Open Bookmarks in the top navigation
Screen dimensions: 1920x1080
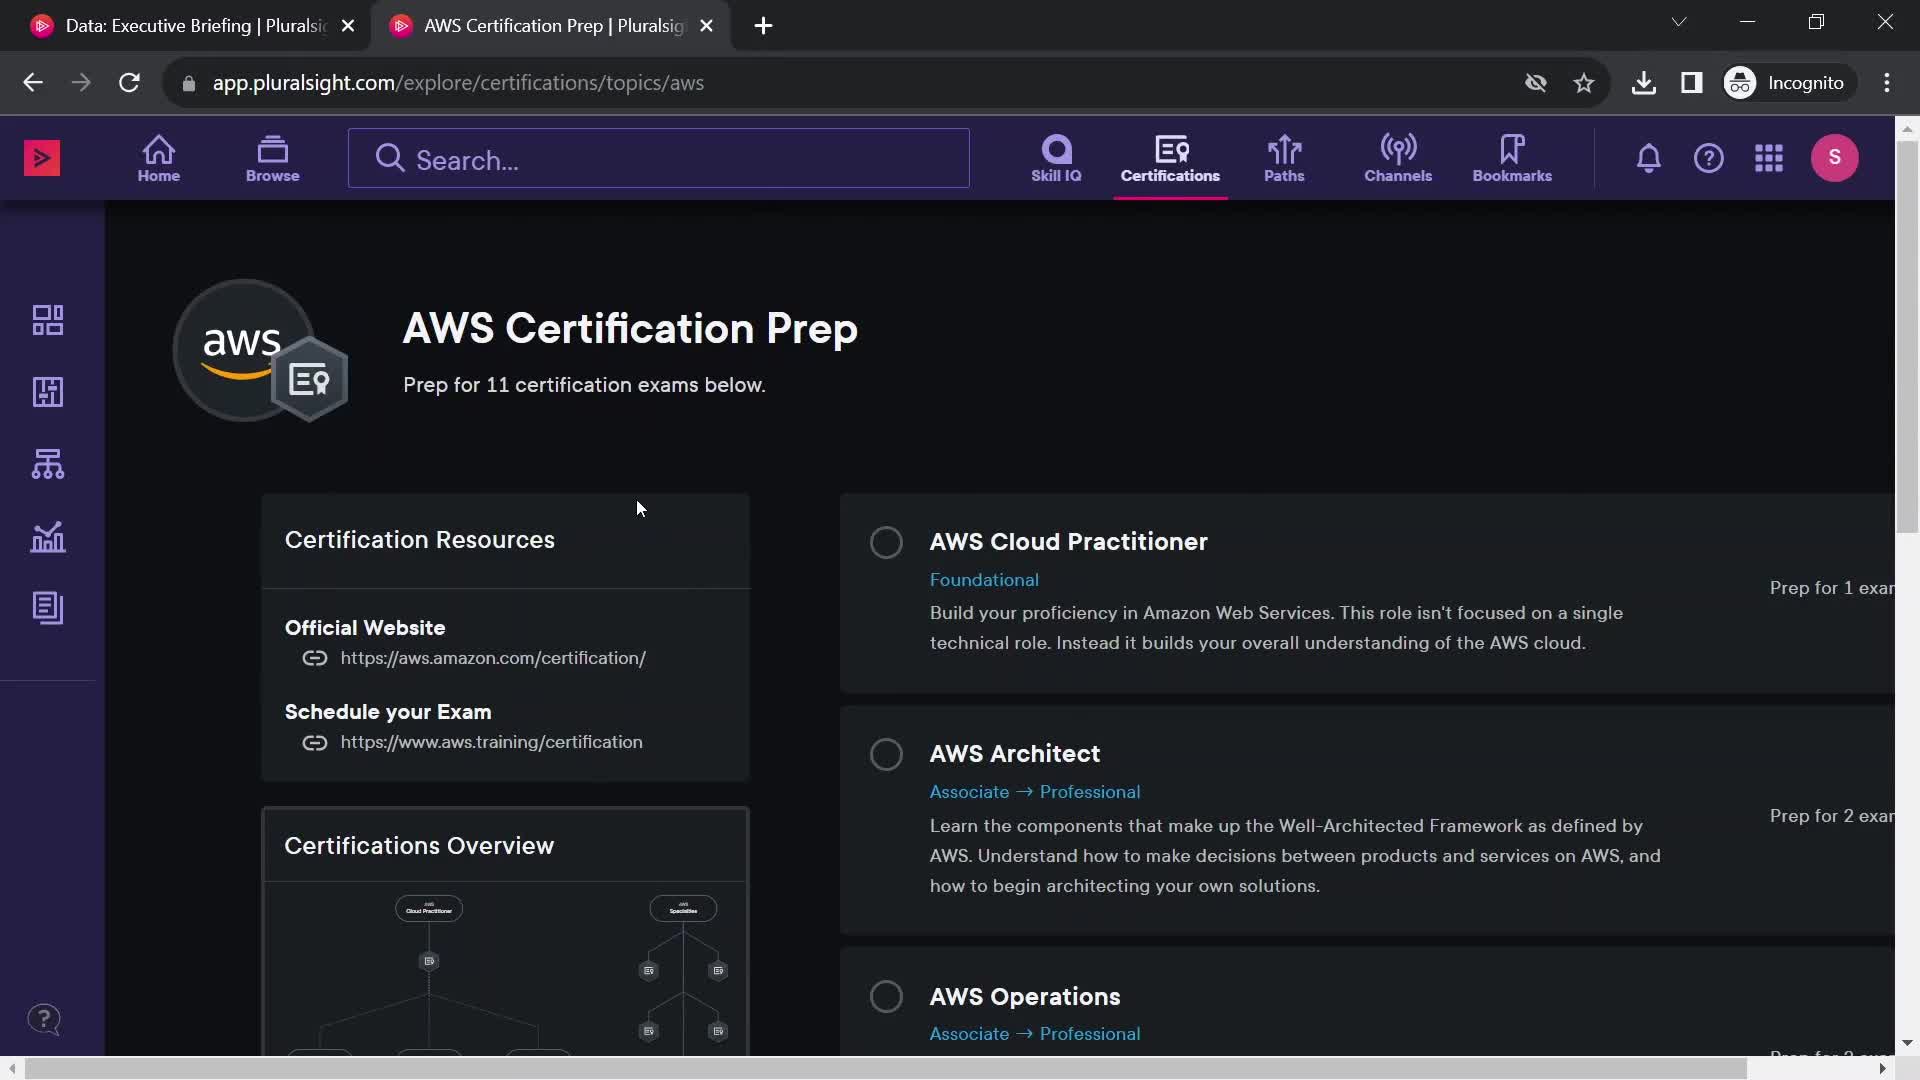point(1512,158)
